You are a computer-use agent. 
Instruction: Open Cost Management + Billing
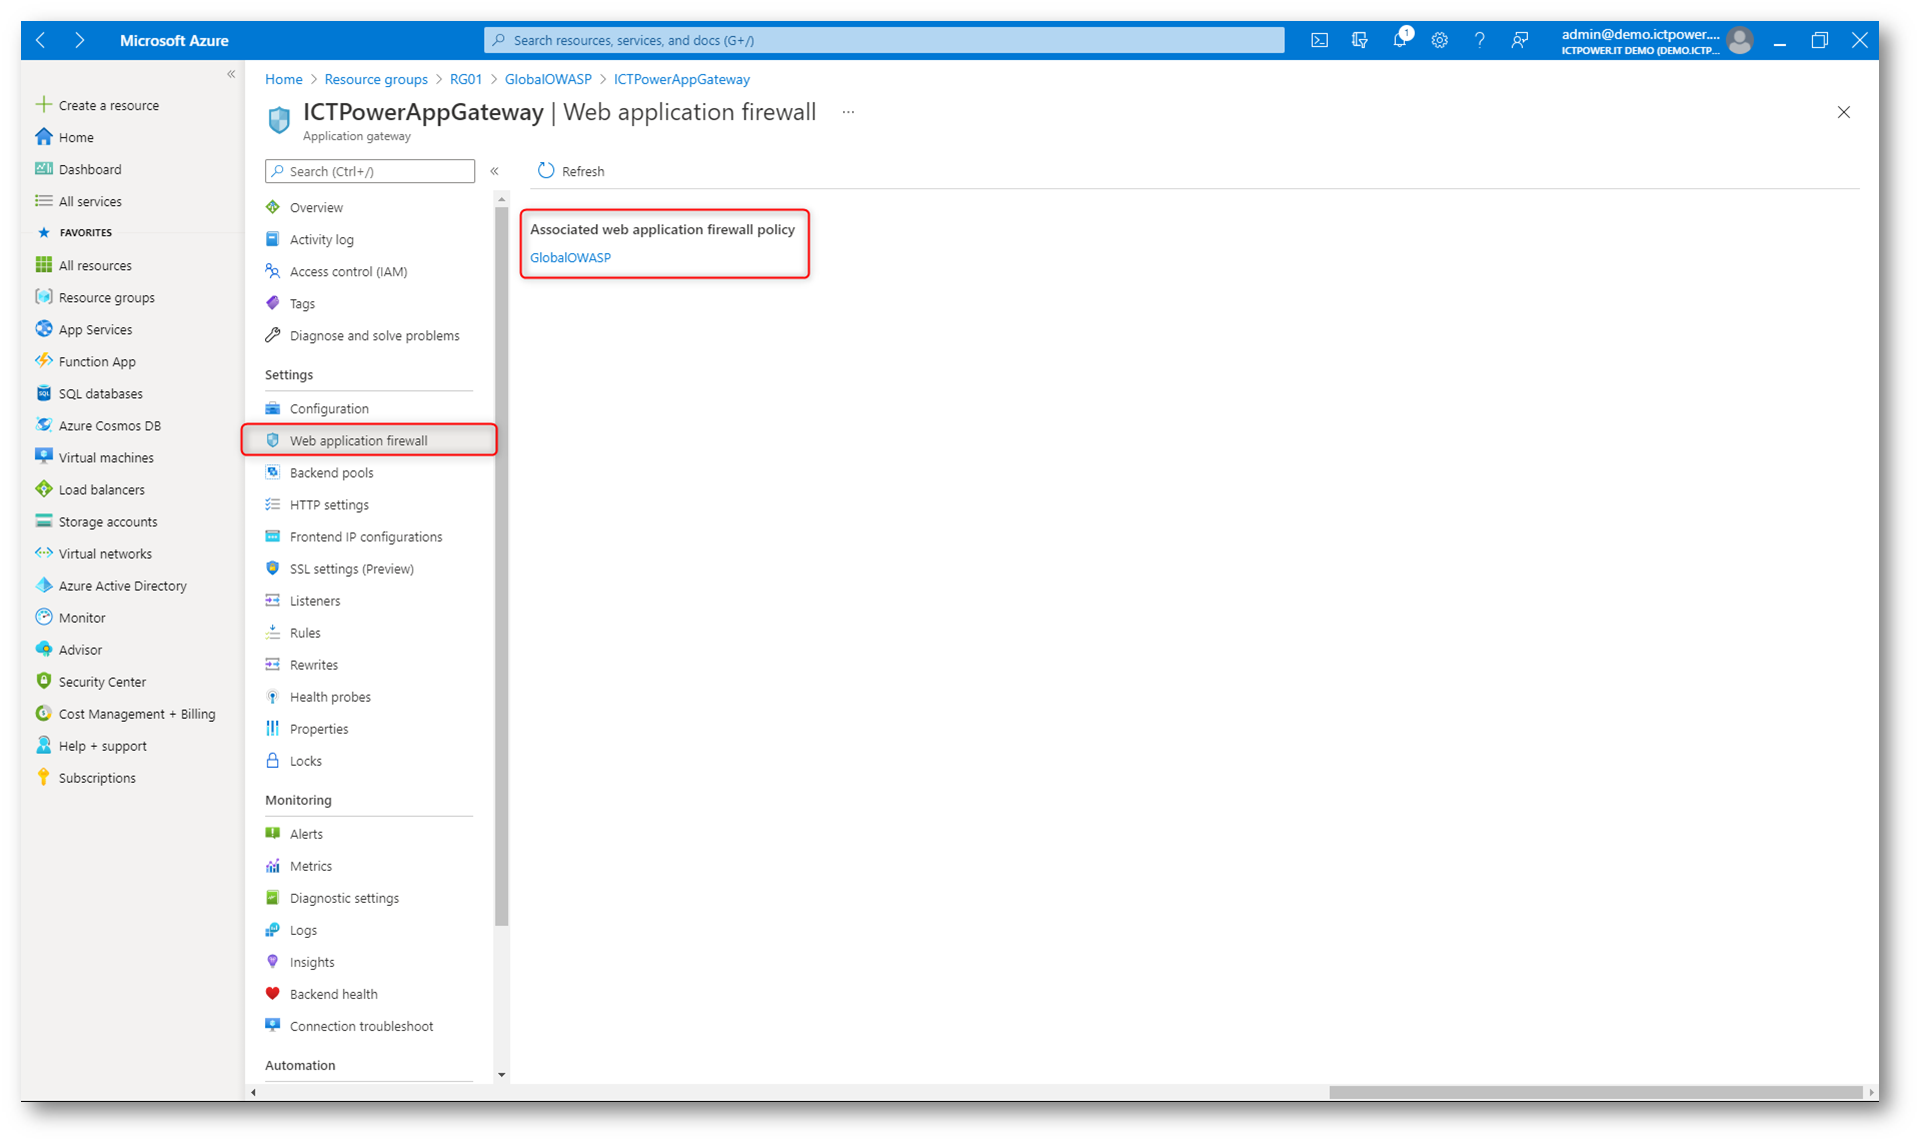click(137, 714)
